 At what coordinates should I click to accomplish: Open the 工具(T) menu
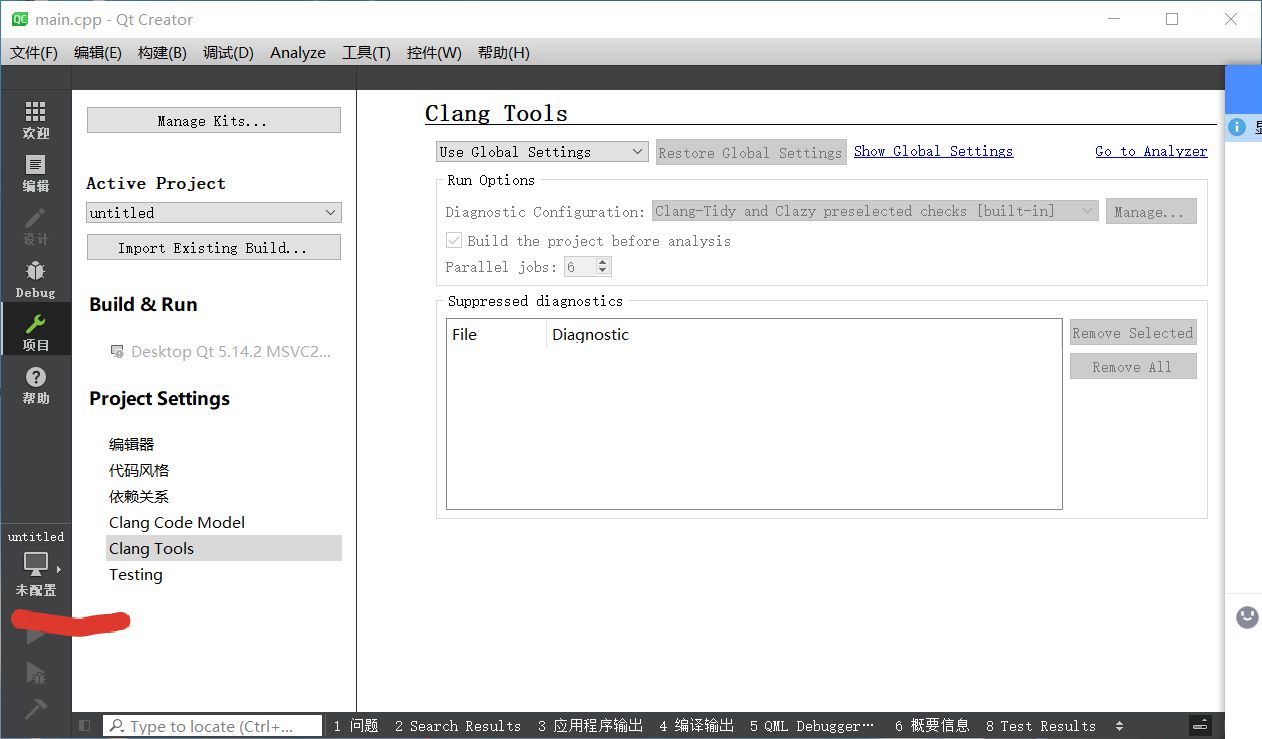[366, 53]
